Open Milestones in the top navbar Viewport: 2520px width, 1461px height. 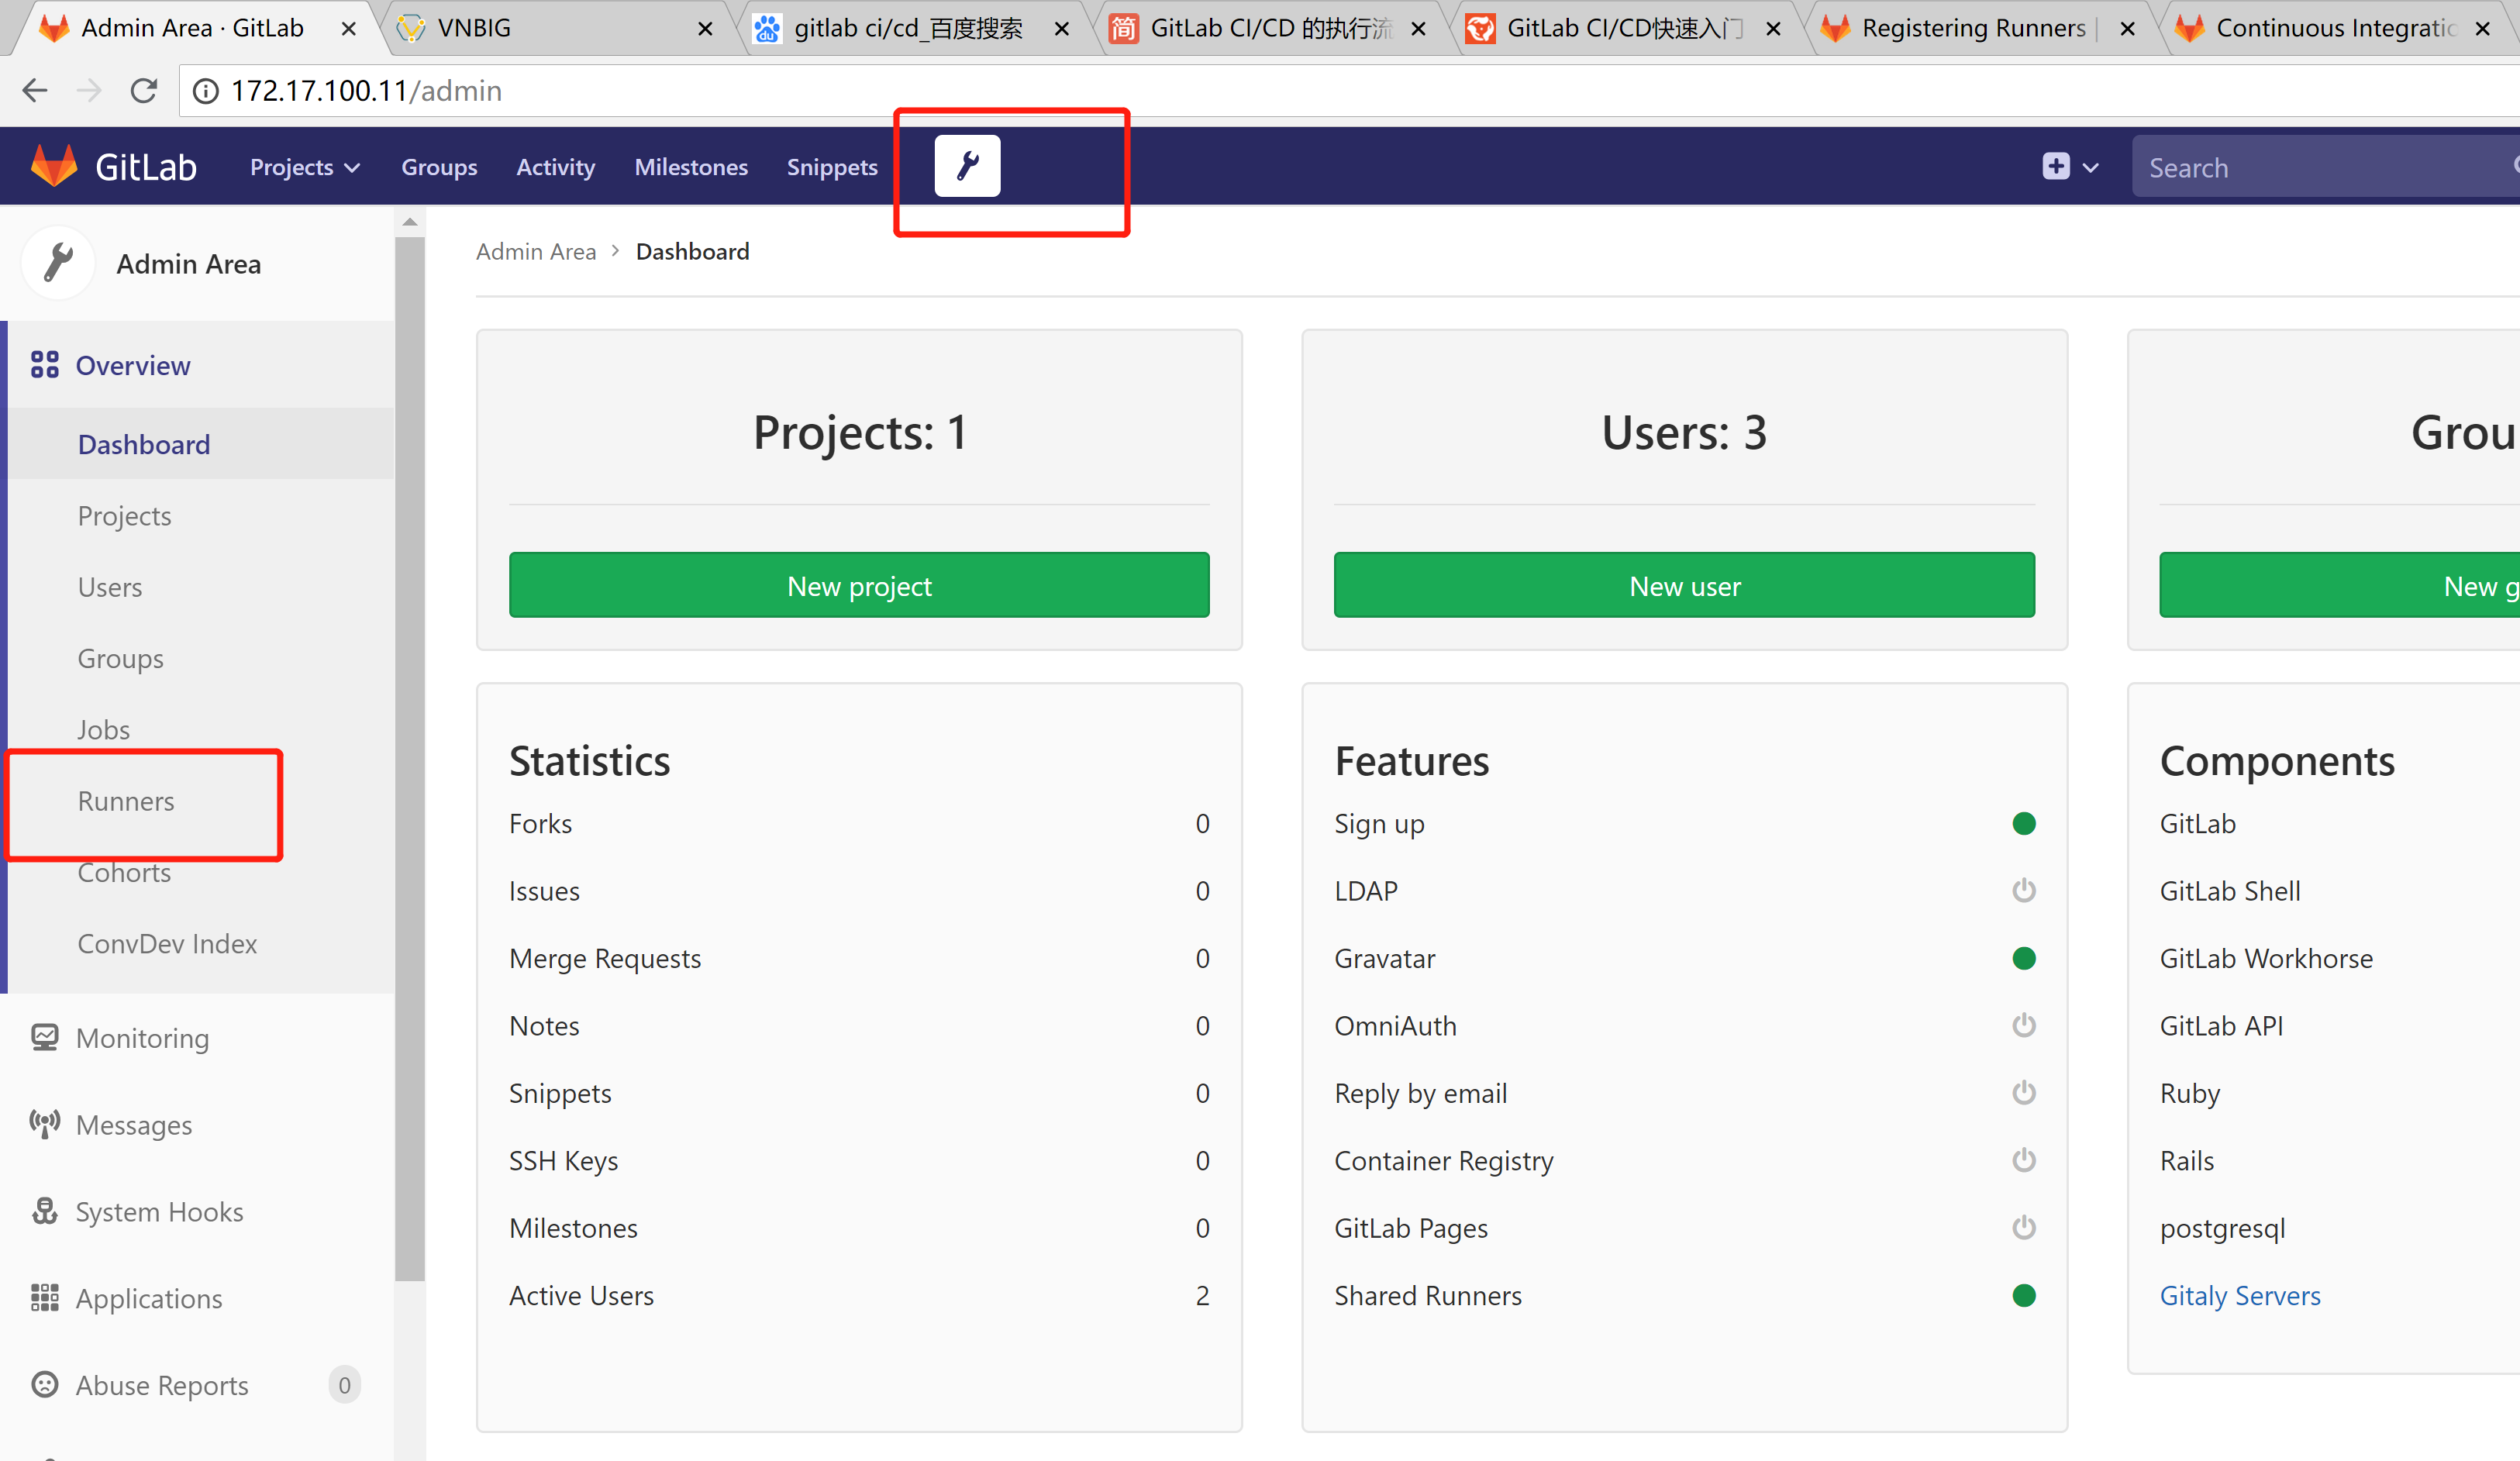click(x=691, y=167)
